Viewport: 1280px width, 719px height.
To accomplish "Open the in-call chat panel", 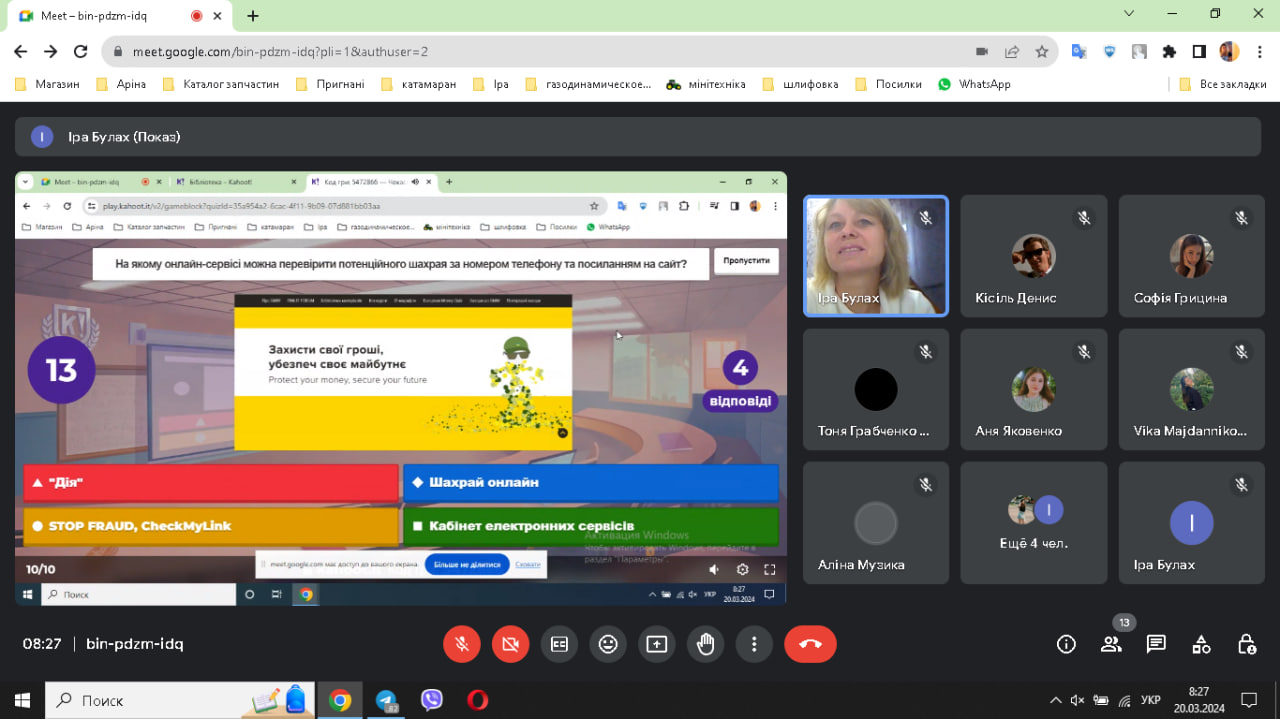I will (1156, 644).
